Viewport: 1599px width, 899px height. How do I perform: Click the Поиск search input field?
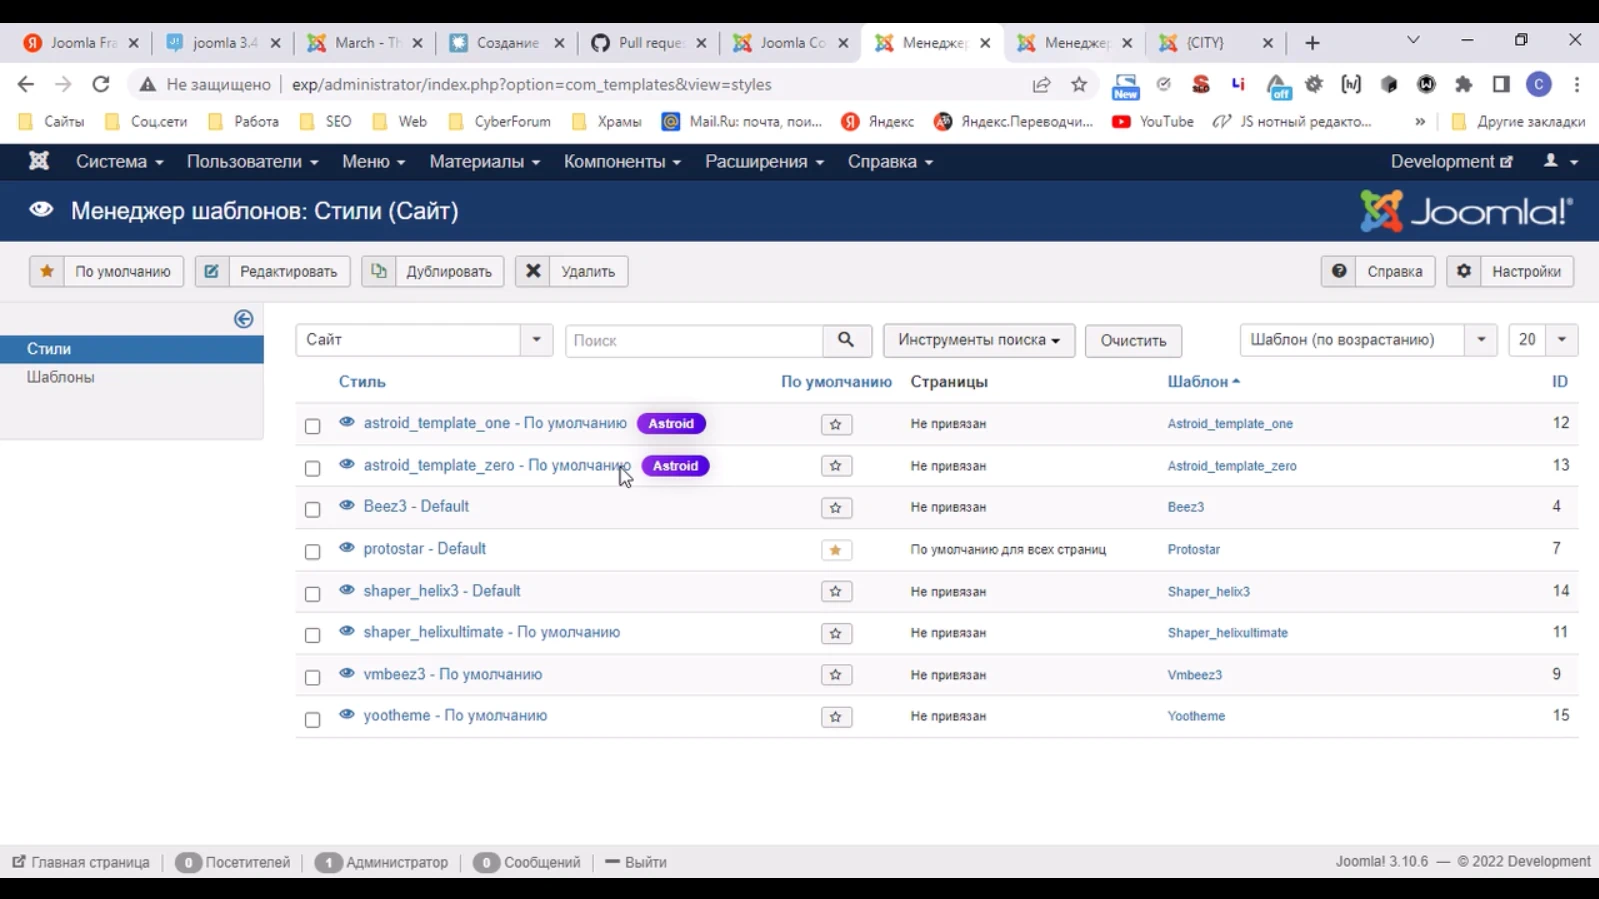pyautogui.click(x=694, y=340)
